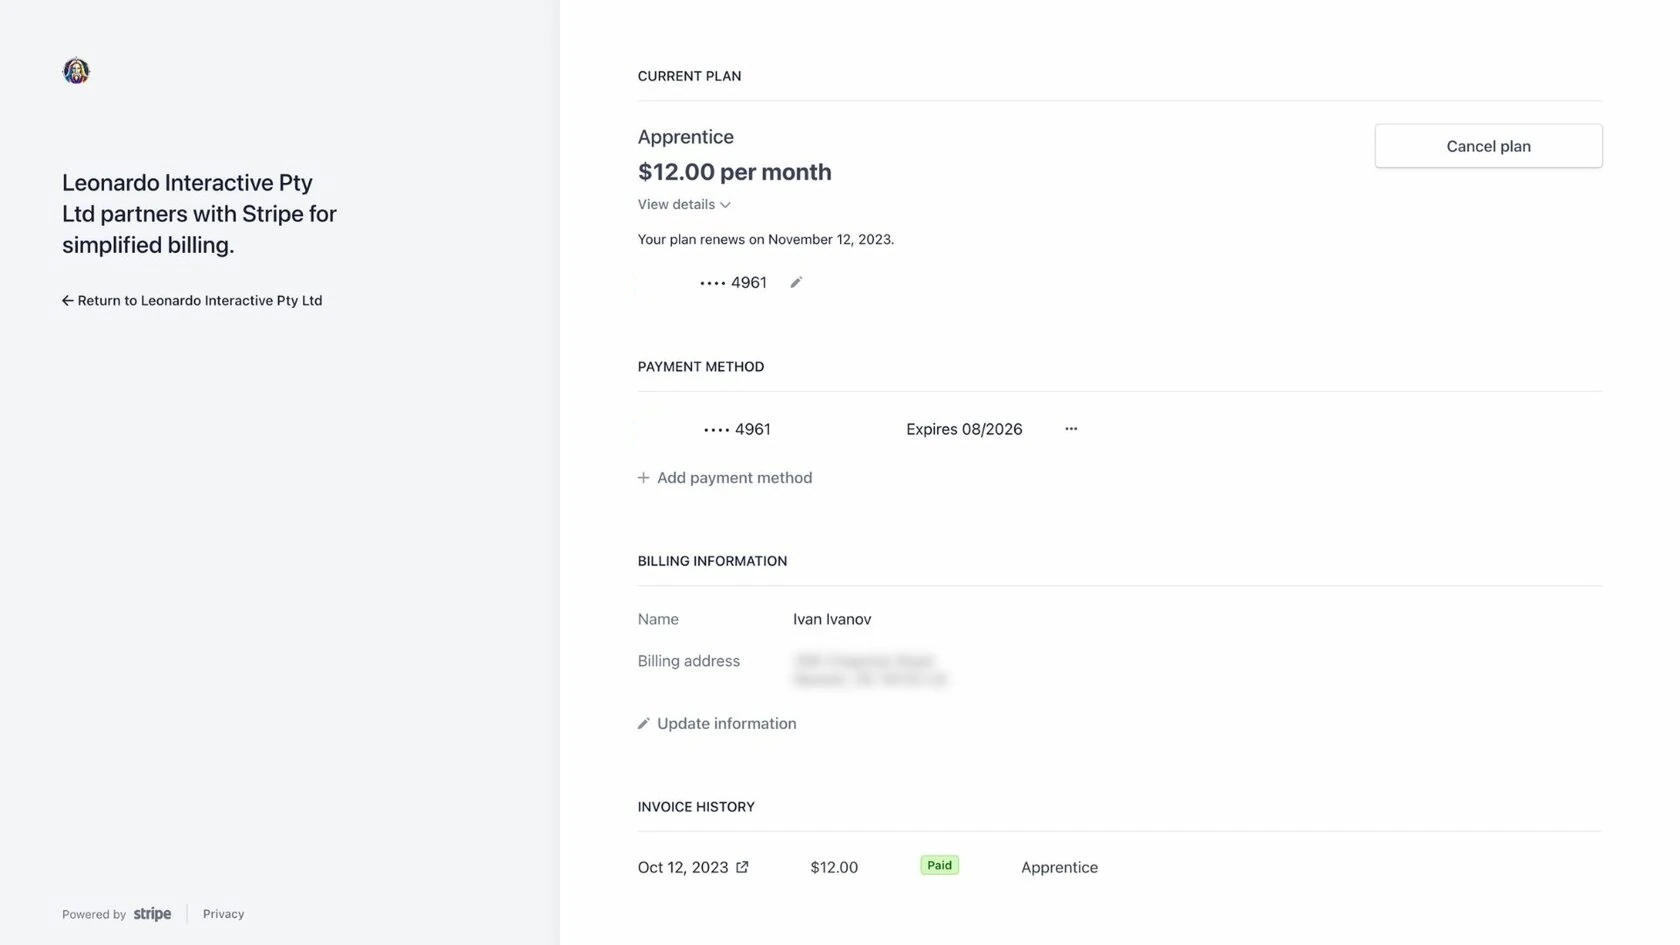The height and width of the screenshot is (945, 1680).
Task: Click the INVOICE HISTORY section heading
Action: (x=696, y=807)
